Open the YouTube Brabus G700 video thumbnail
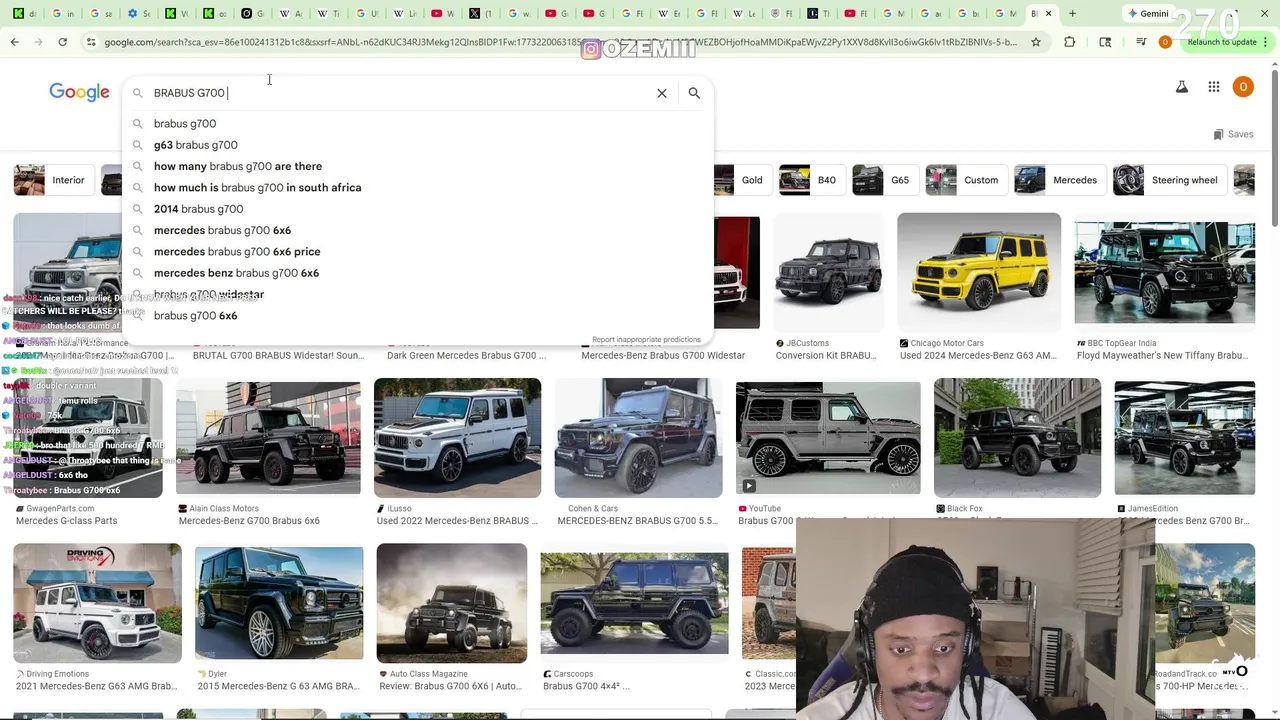 (x=828, y=438)
